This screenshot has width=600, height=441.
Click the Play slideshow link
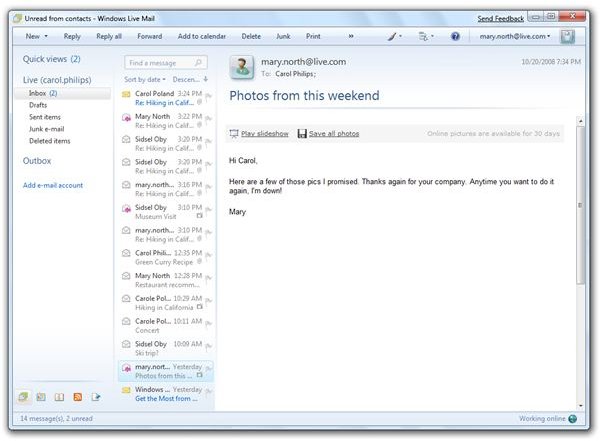[265, 133]
